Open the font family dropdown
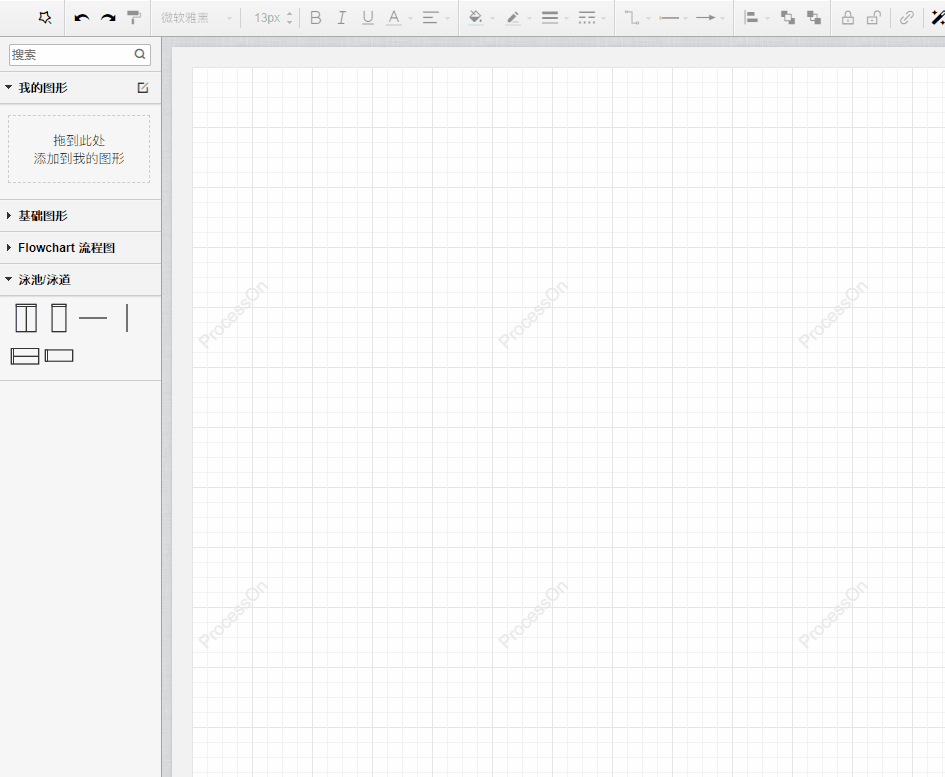The image size is (945, 777). pyautogui.click(x=196, y=18)
